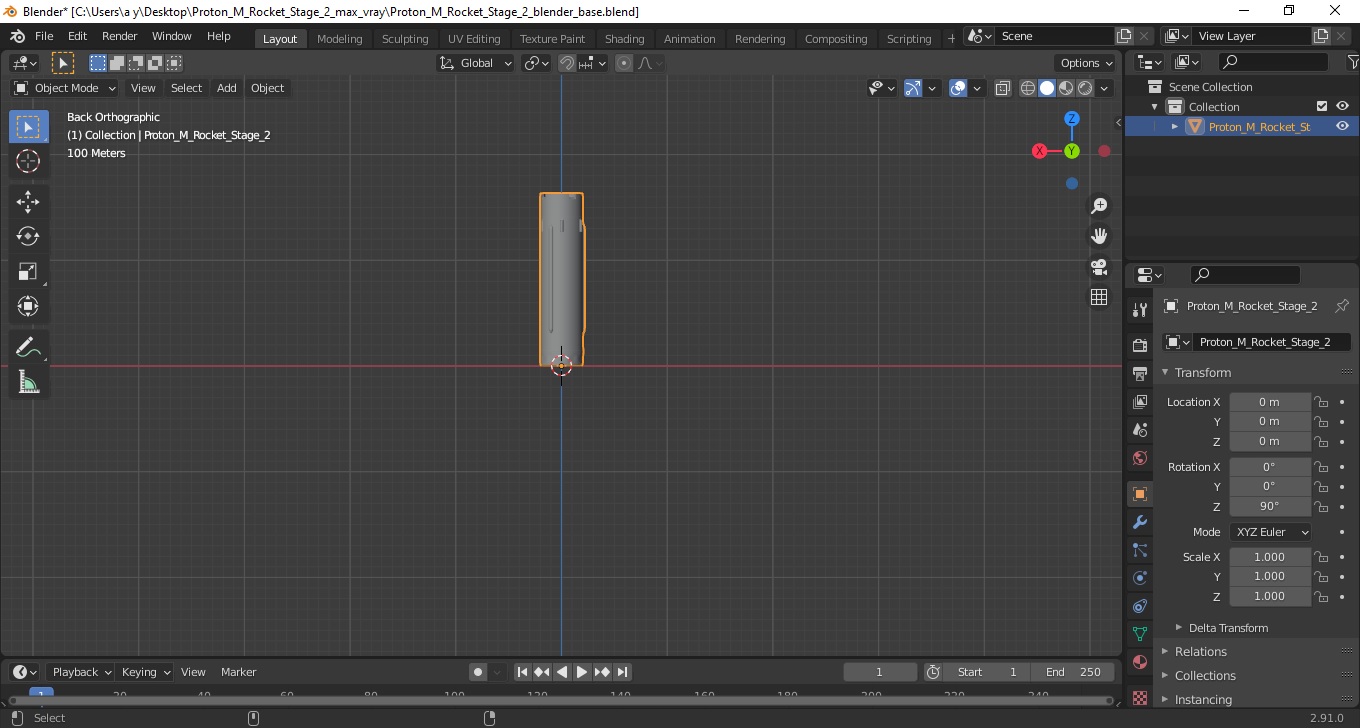Click the viewport zoom magnifier icon
This screenshot has height=728, width=1360.
(1099, 206)
